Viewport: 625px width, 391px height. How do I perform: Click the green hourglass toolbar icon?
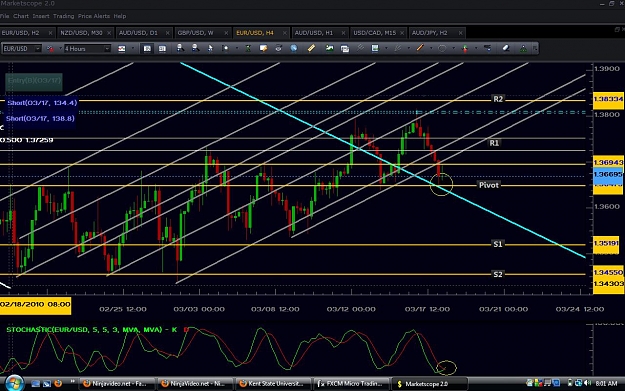pos(248,48)
